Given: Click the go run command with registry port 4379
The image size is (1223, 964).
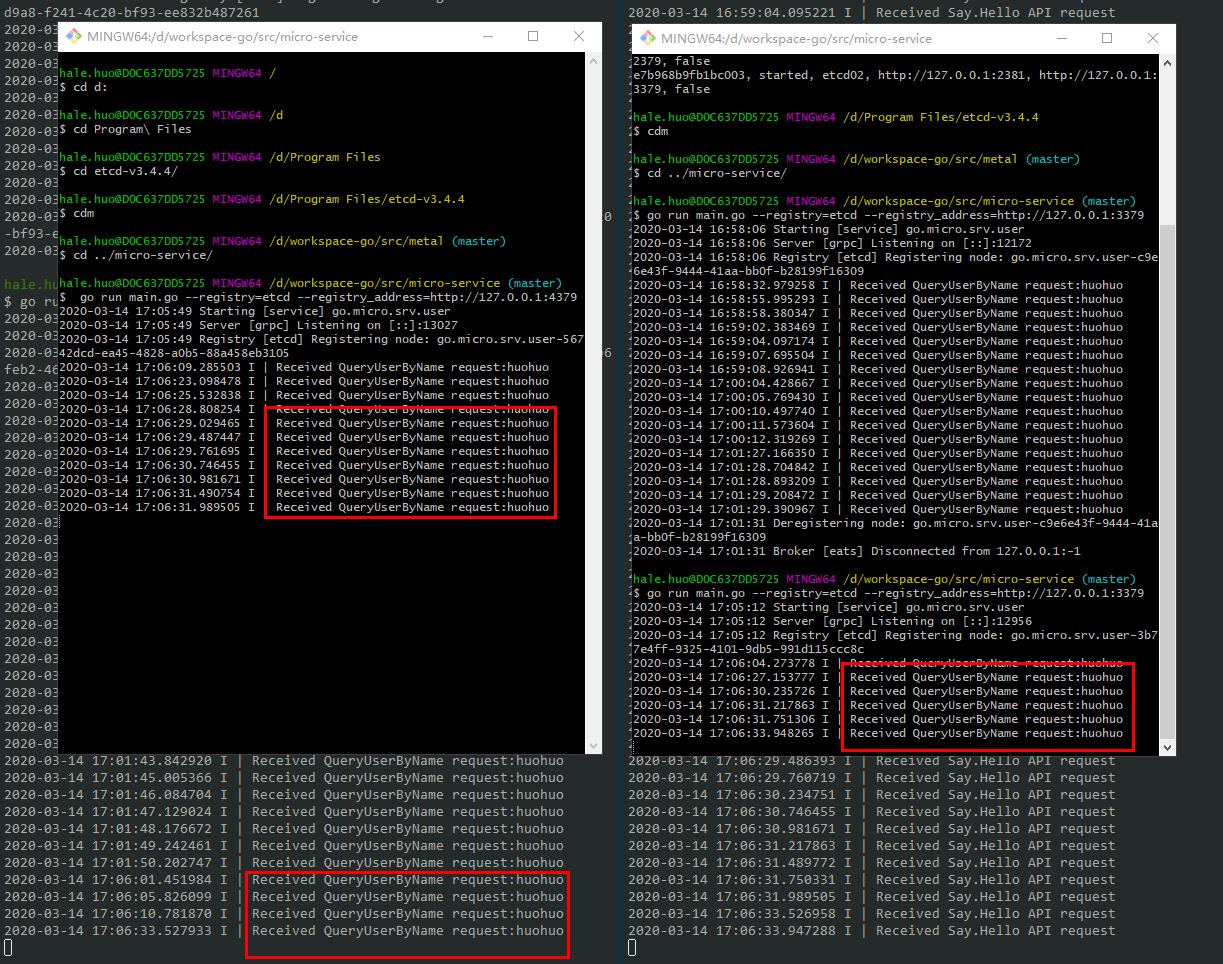Looking at the screenshot, I should 318,297.
